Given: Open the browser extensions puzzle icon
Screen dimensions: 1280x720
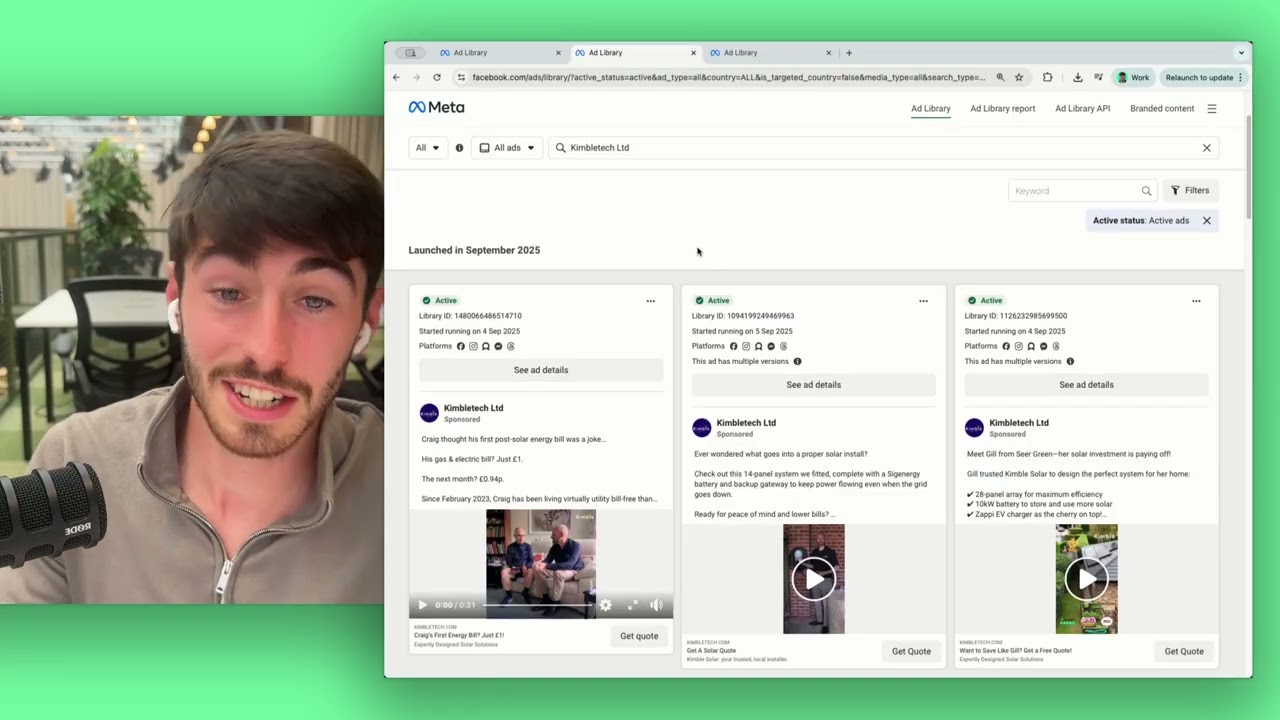Looking at the screenshot, I should pyautogui.click(x=1047, y=77).
